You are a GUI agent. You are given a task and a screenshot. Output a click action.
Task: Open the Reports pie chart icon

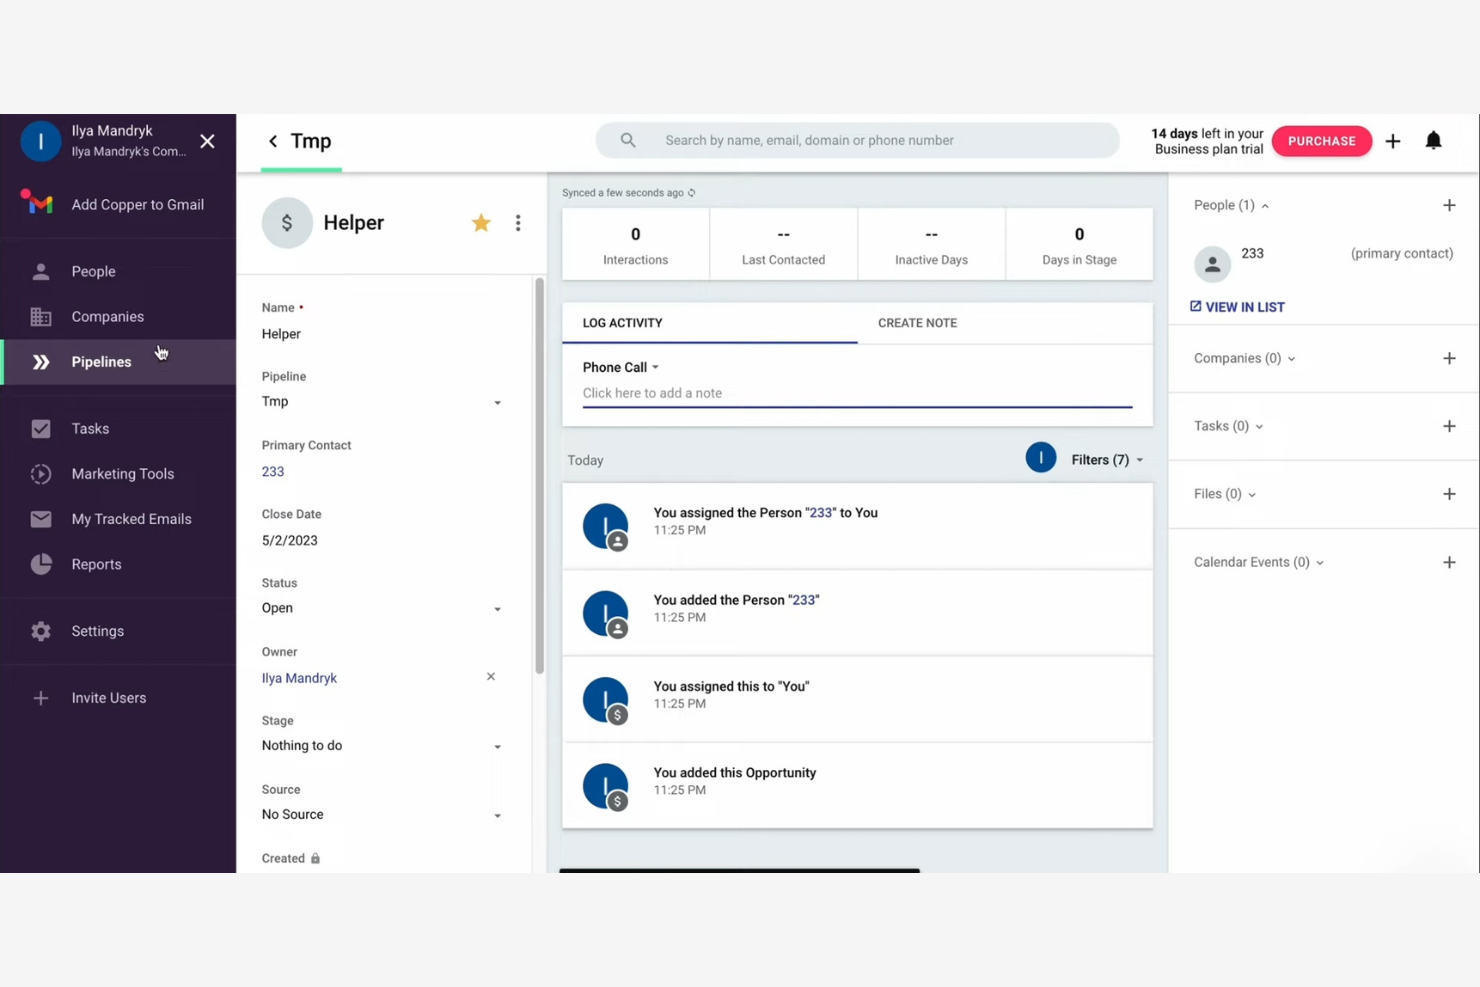click(x=41, y=564)
